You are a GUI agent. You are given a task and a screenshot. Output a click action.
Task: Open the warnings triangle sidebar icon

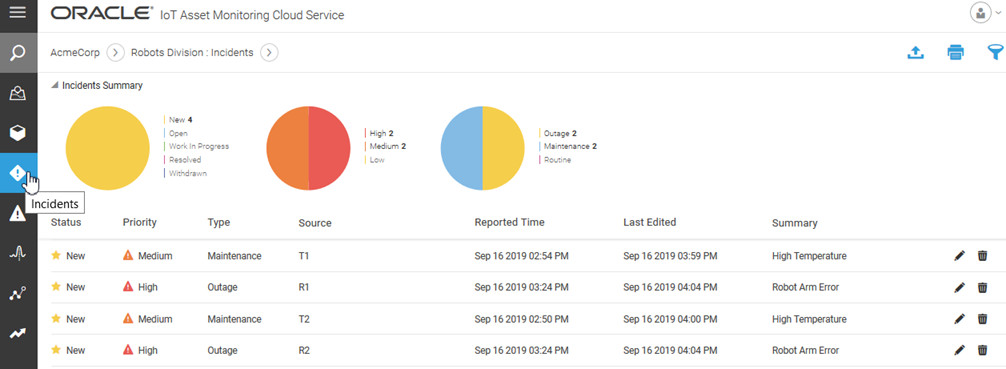[x=19, y=214]
